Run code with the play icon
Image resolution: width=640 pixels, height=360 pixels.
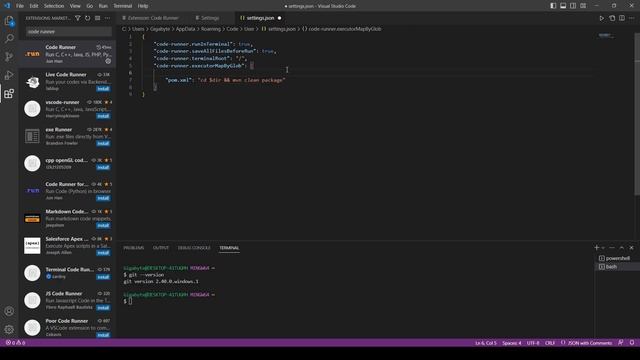coord(602,18)
